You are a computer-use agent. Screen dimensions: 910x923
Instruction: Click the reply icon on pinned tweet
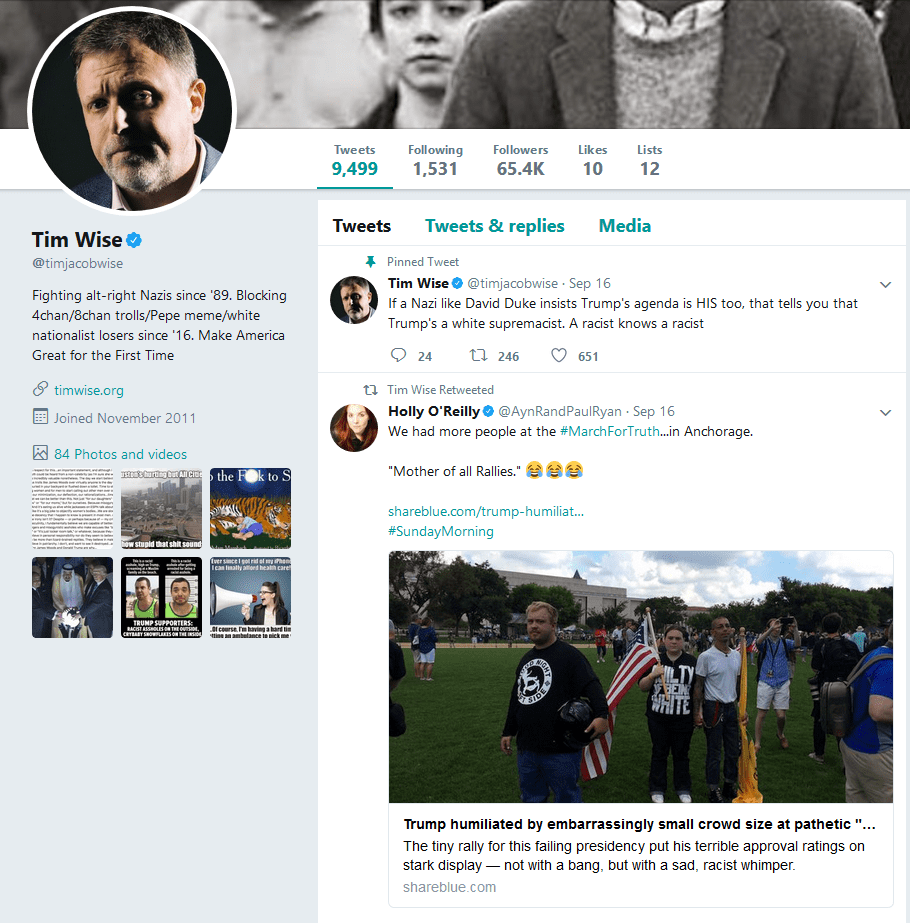[398, 355]
